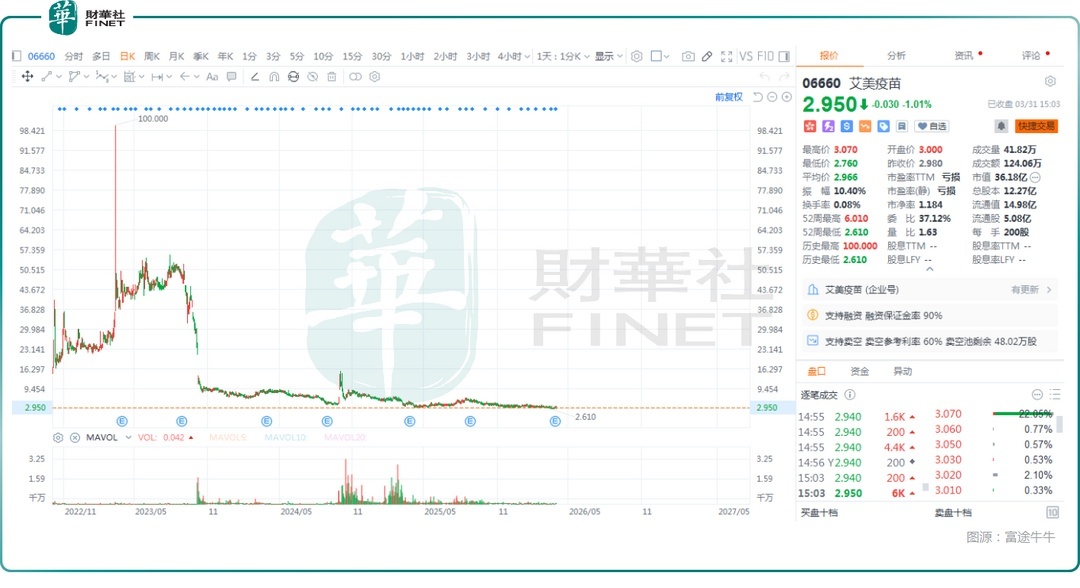1080x588 pixels.
Task: Open the 前复权 adjustment dropdown
Action: click(729, 97)
